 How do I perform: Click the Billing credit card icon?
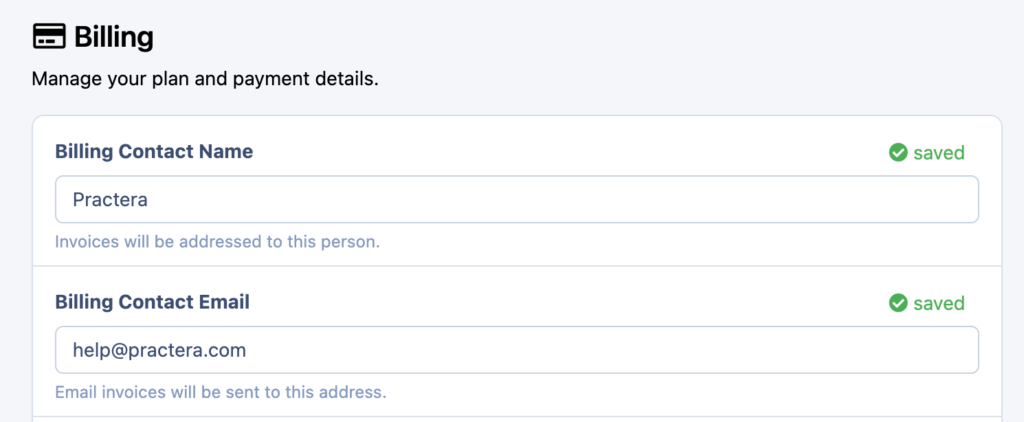tap(49, 37)
